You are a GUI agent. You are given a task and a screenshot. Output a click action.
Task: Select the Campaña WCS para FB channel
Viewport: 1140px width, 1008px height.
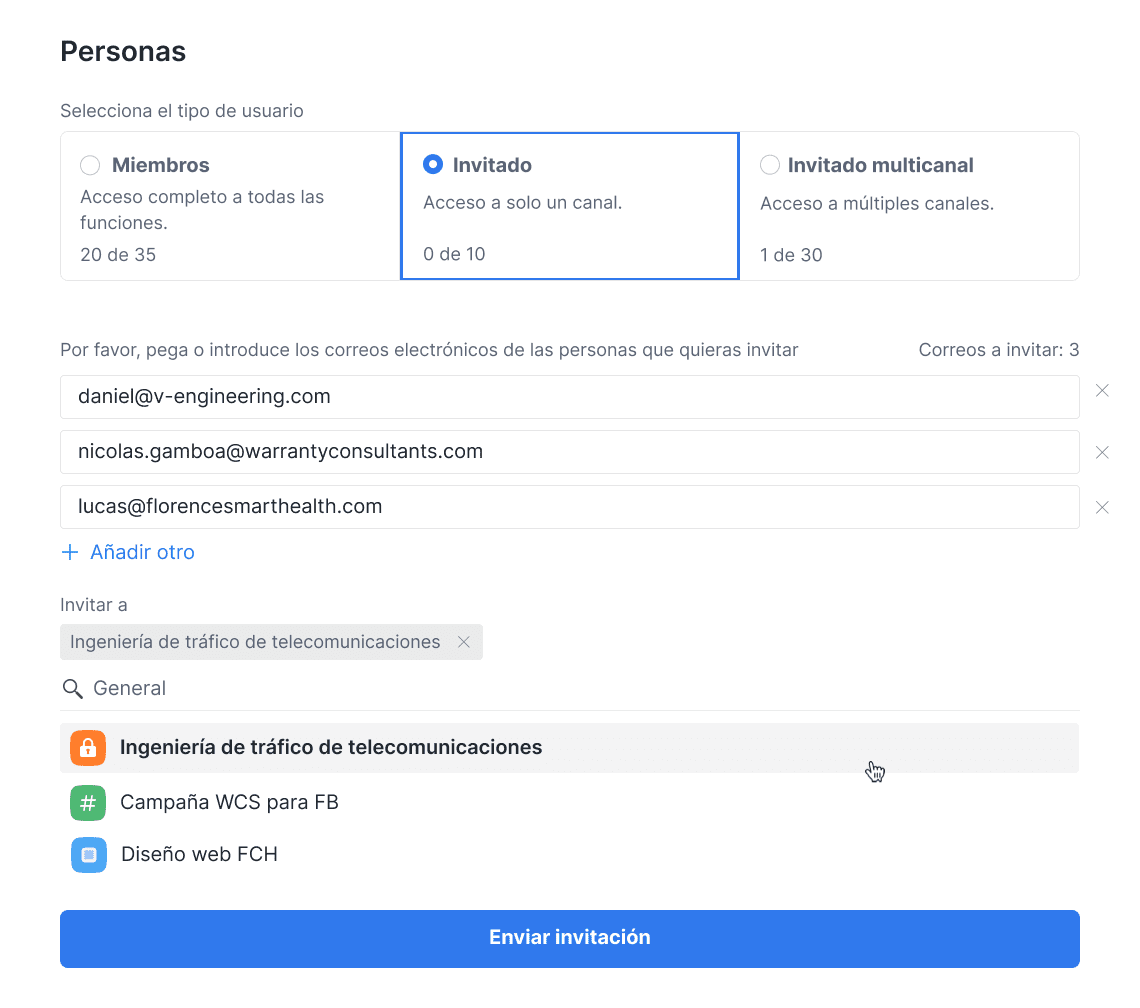pyautogui.click(x=229, y=803)
